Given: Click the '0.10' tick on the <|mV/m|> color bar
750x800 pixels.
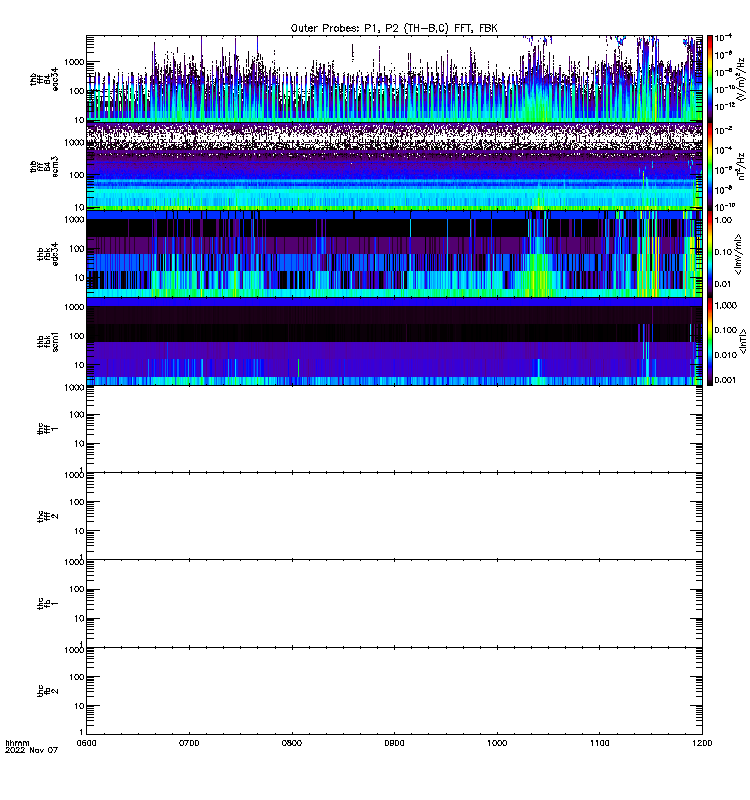Looking at the screenshot, I should (x=723, y=252).
